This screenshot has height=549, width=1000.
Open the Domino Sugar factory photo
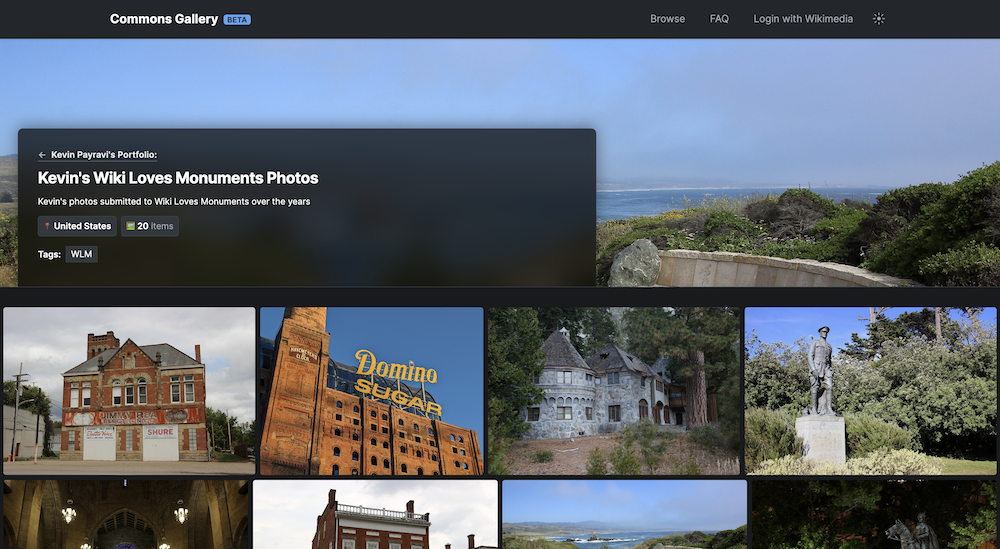tap(372, 391)
